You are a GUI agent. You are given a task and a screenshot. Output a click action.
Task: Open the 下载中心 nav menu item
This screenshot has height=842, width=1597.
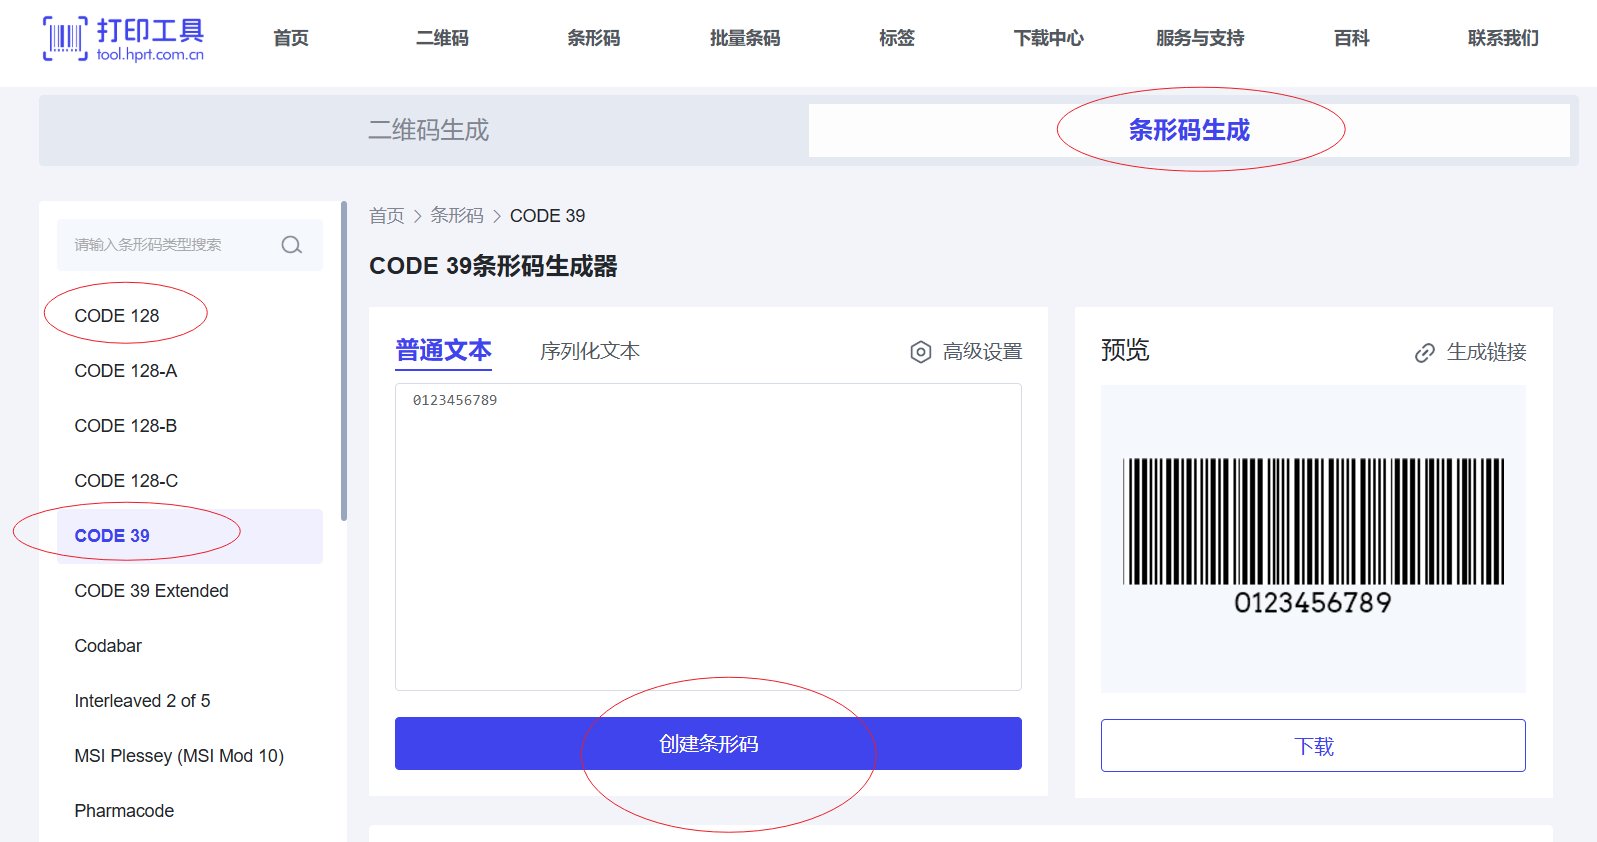(1048, 38)
